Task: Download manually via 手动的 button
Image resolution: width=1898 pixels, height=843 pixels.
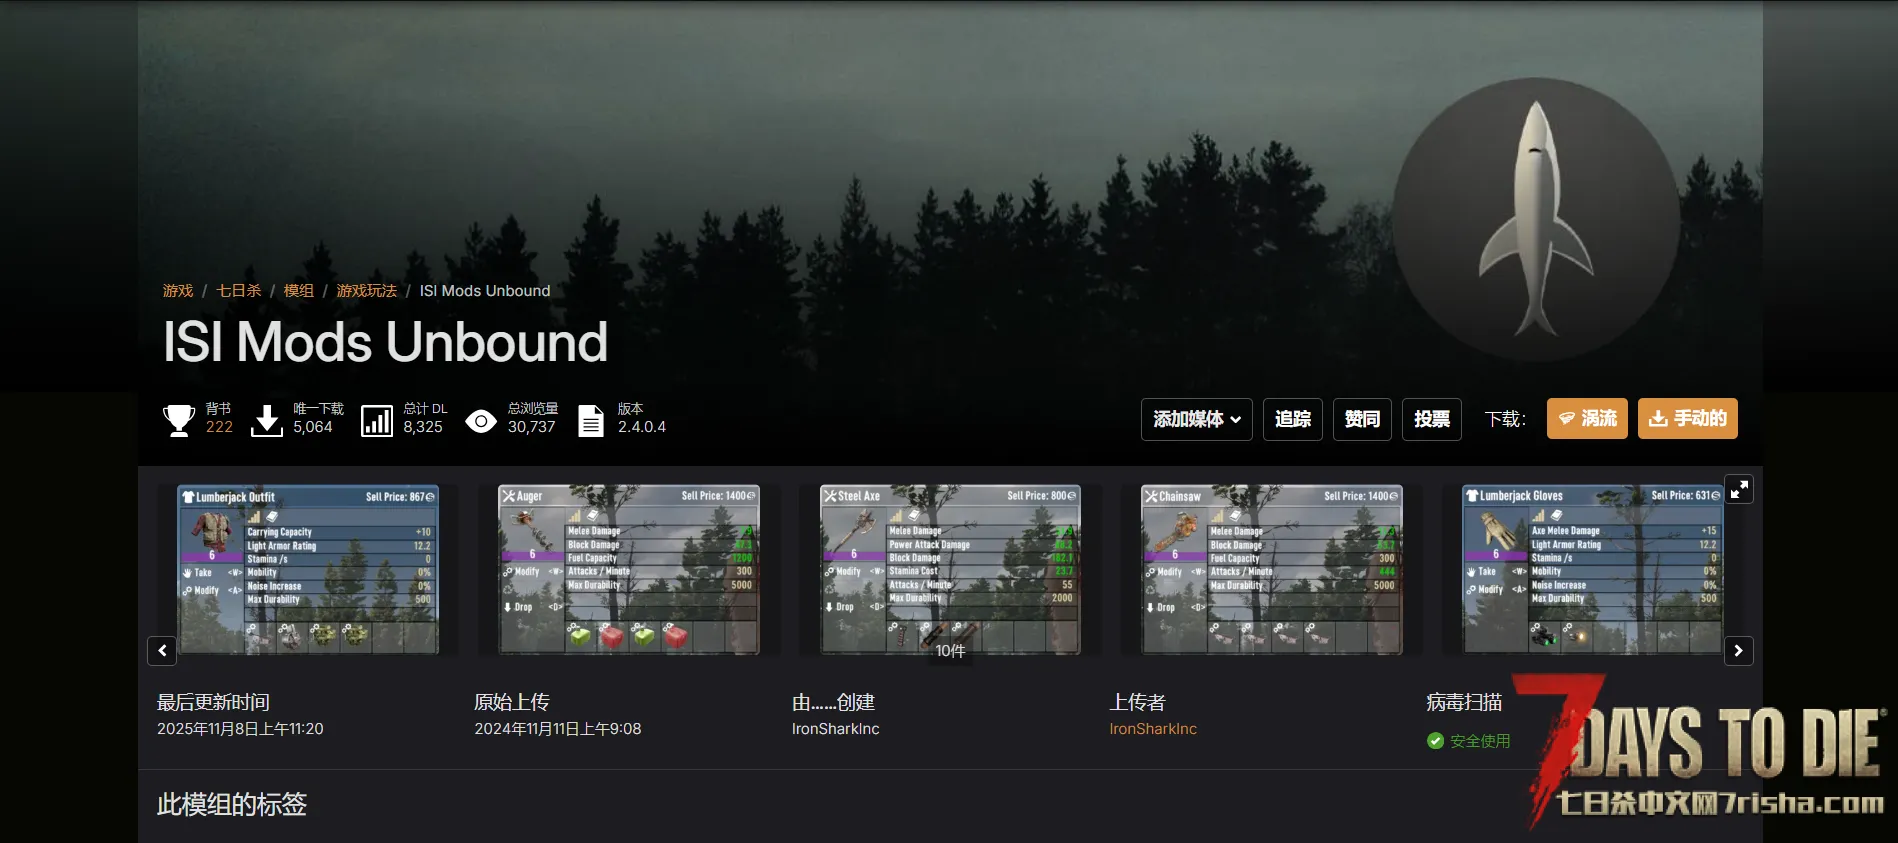Action: click(1687, 419)
